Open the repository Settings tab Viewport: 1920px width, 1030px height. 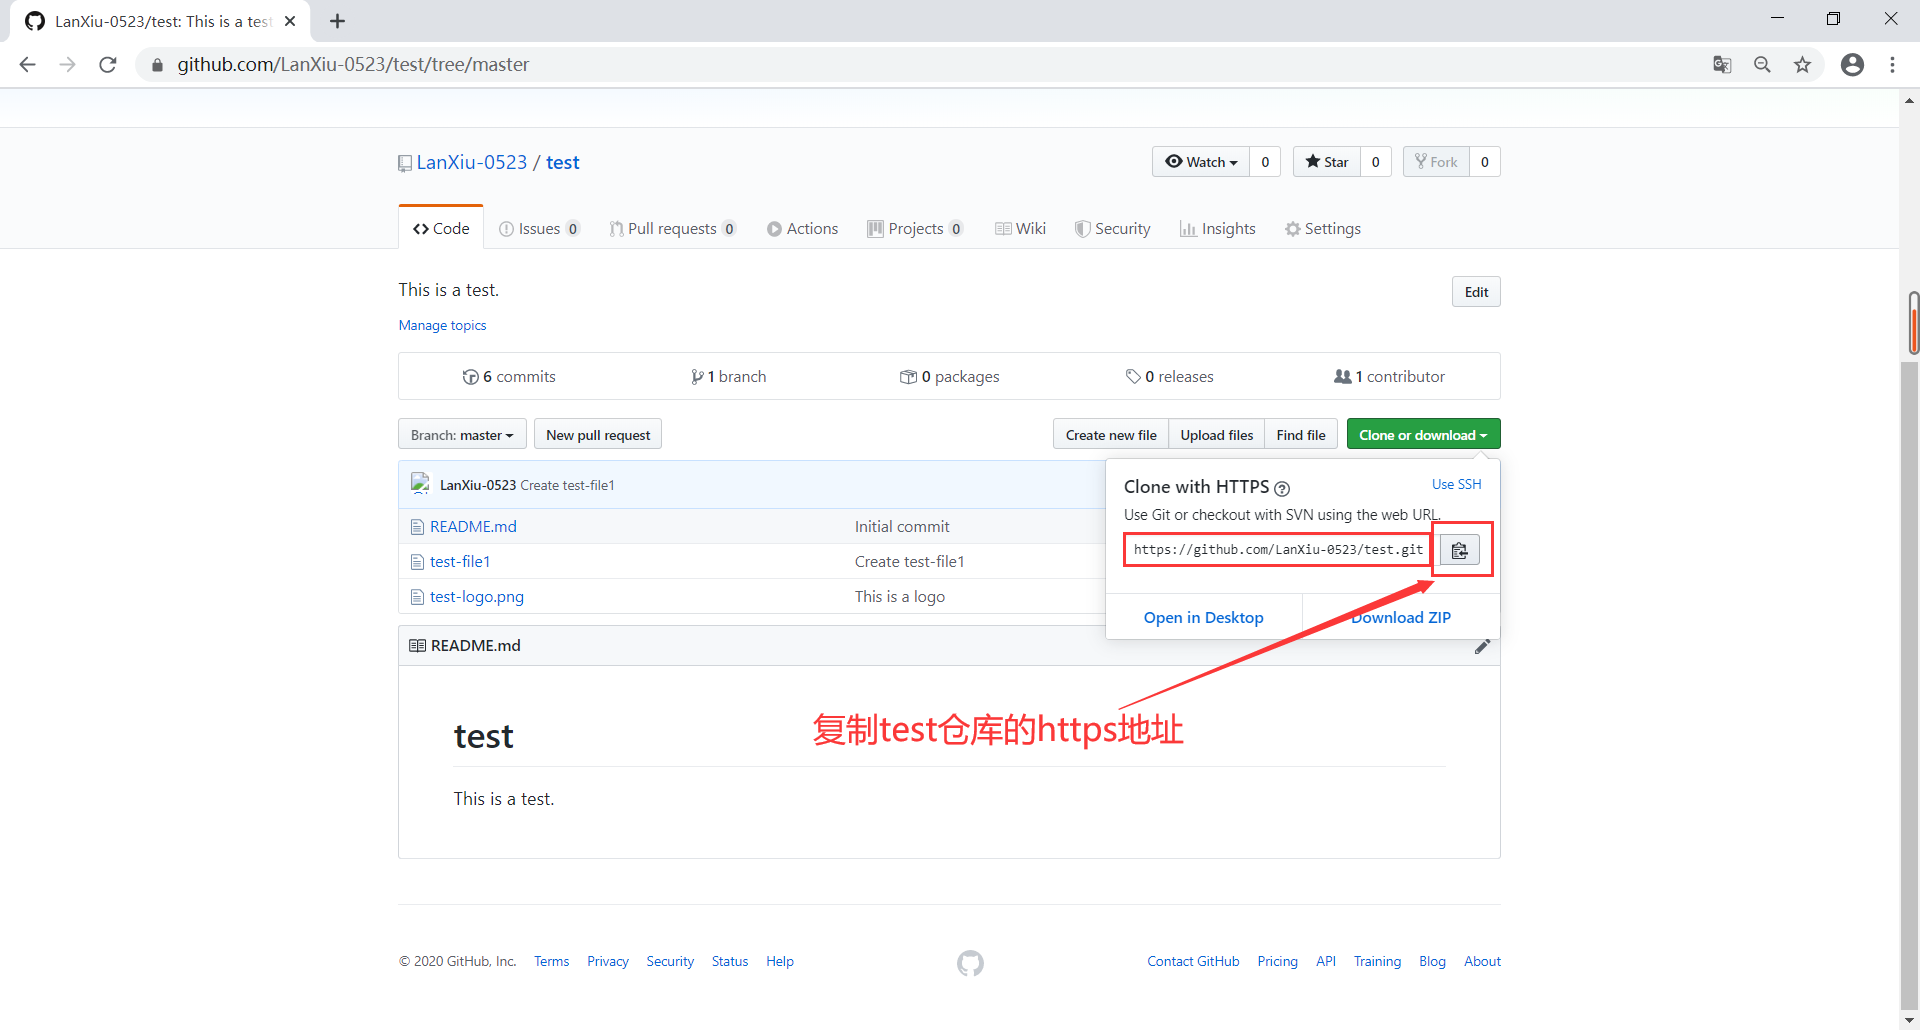[1323, 228]
